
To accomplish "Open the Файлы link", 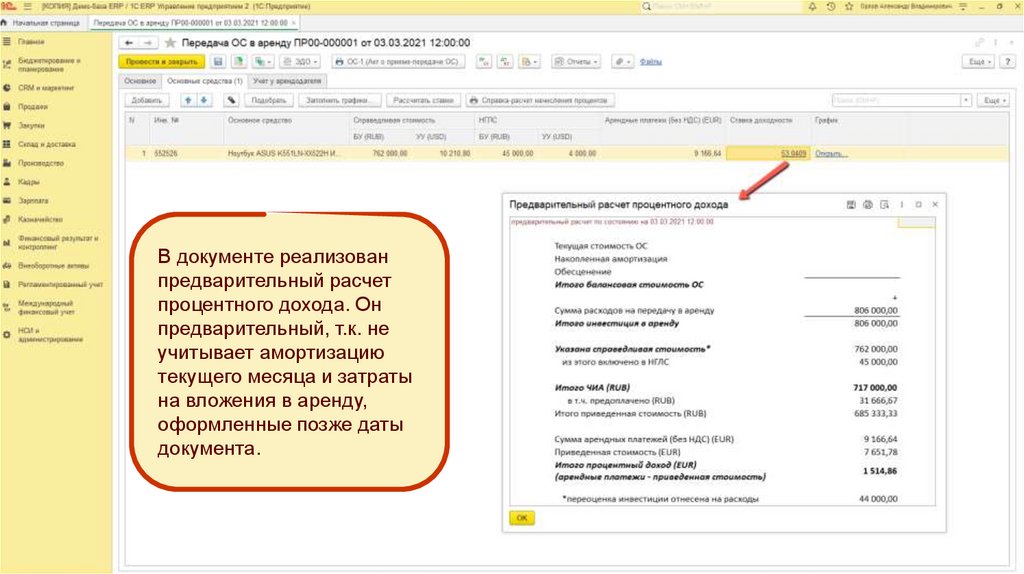I will [650, 61].
